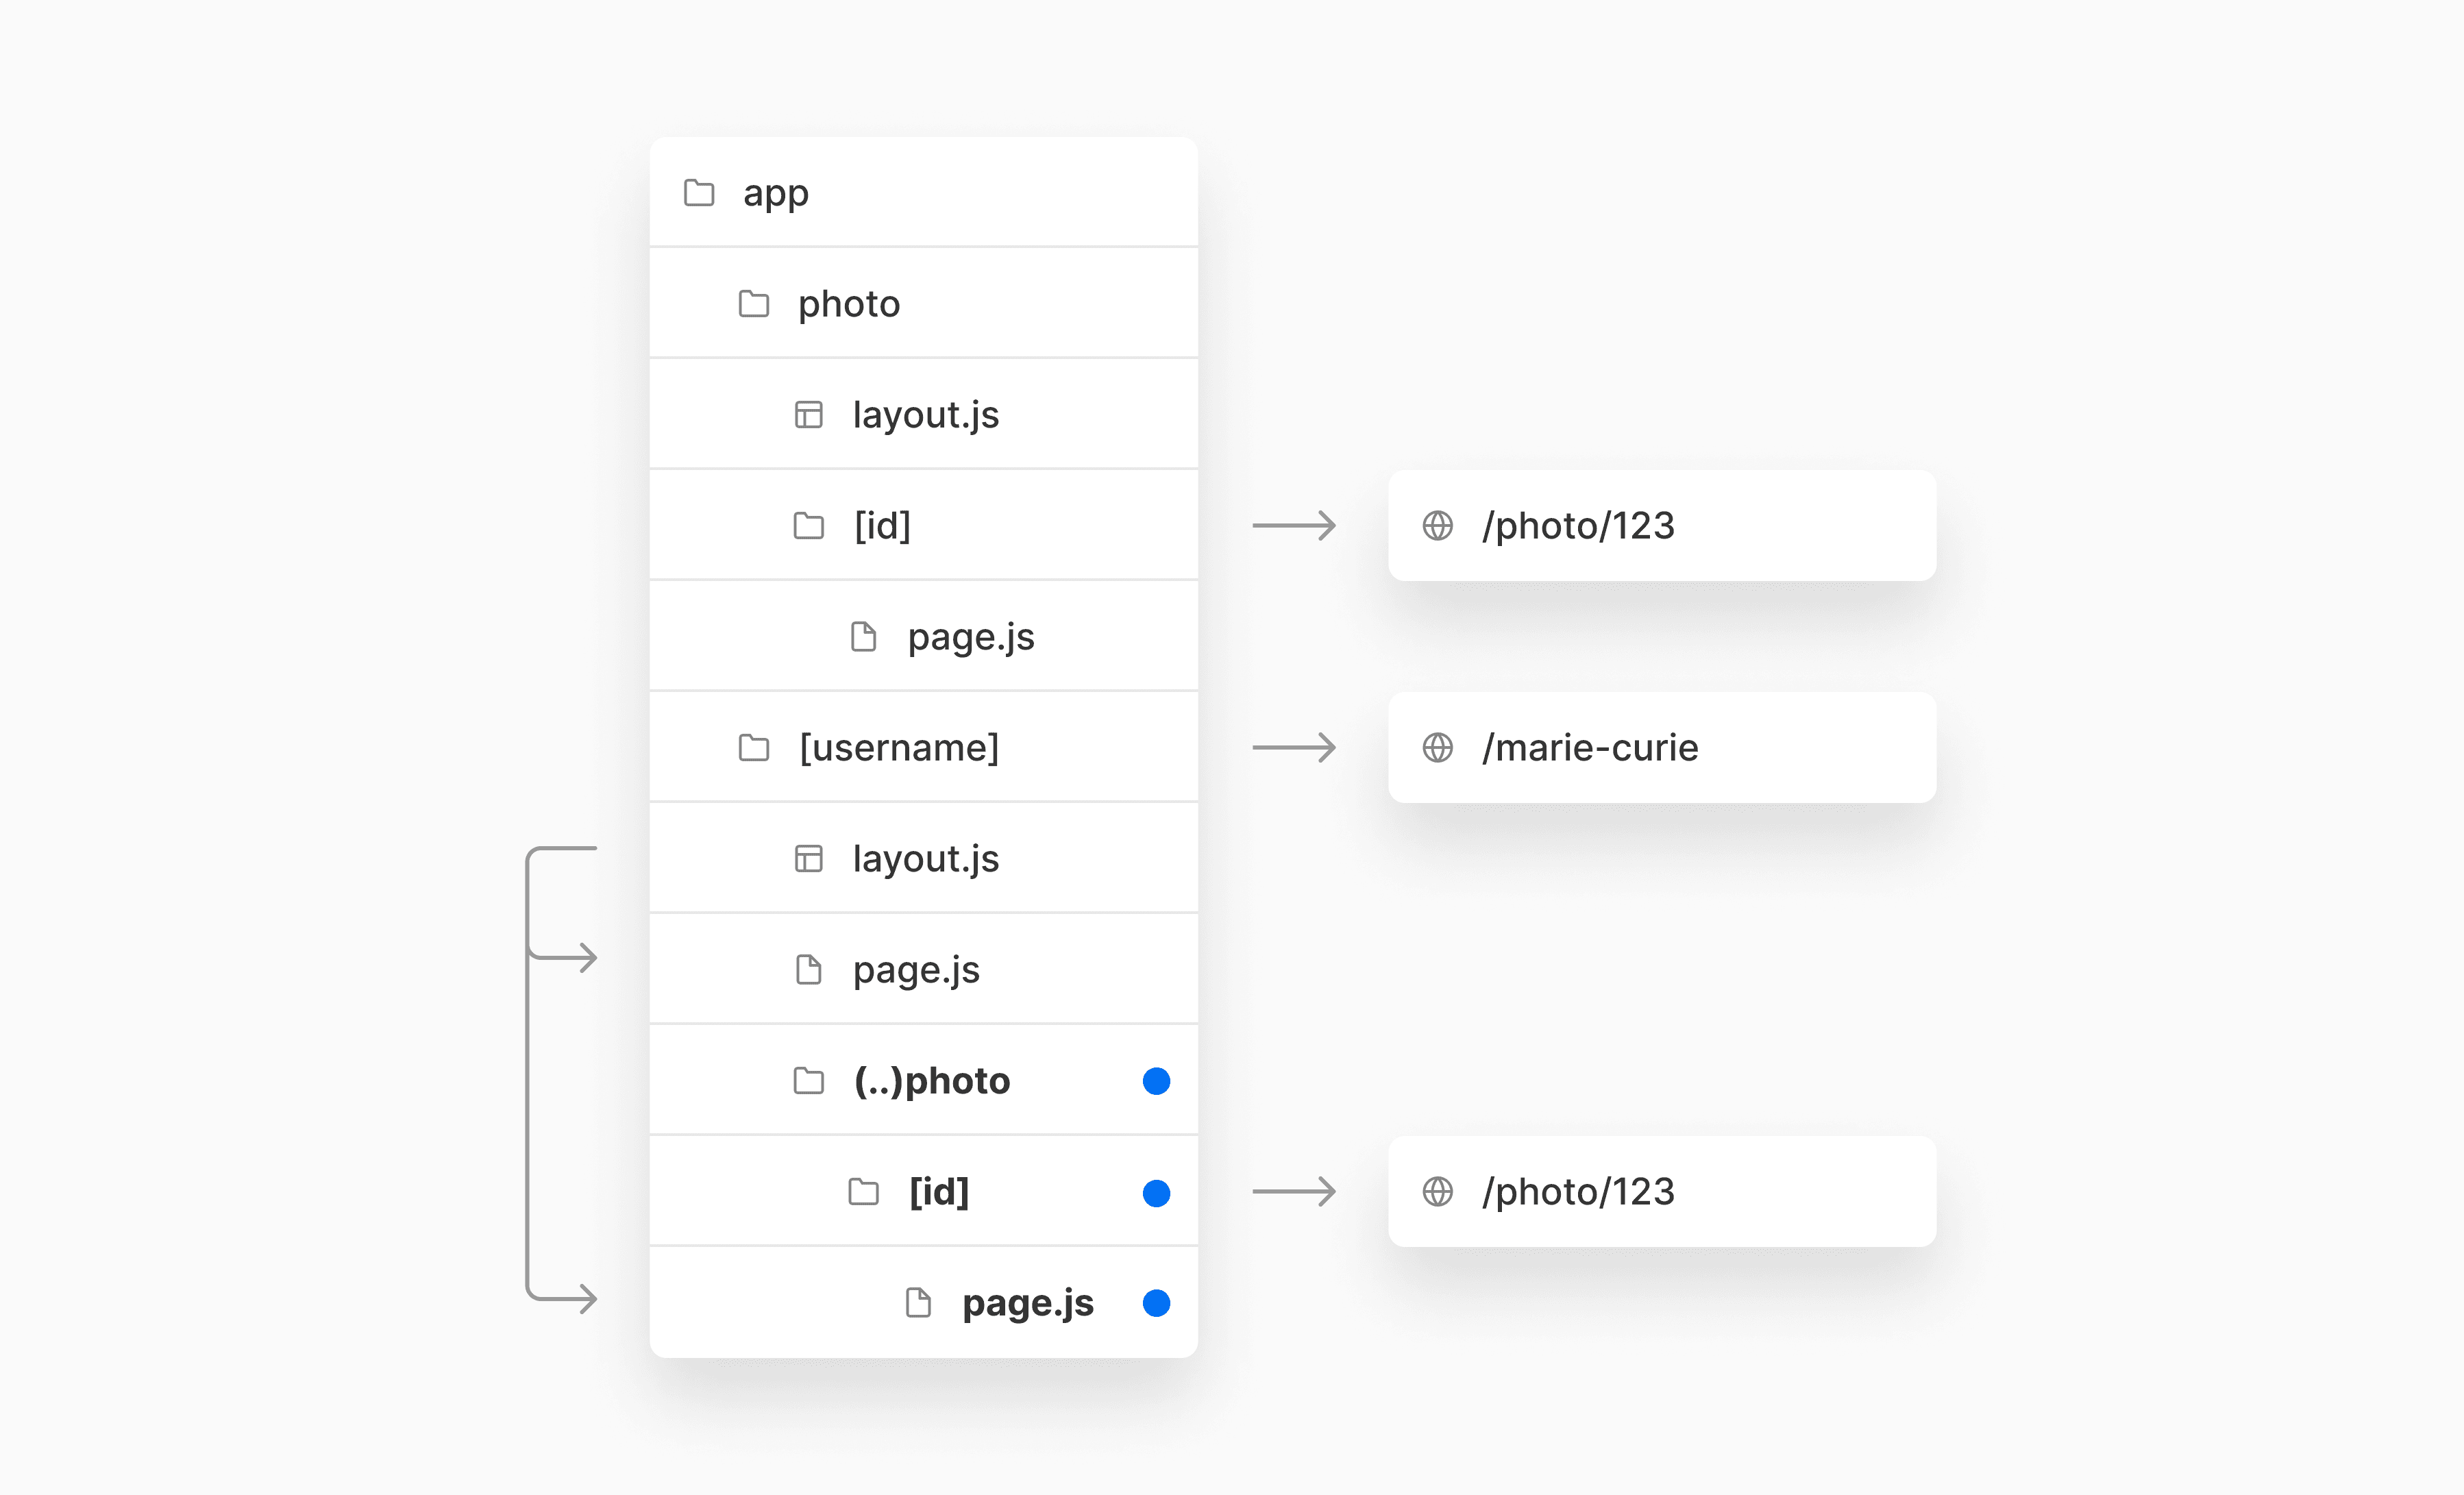2464x1495 pixels.
Task: Click the folder icon next to [username]
Action: click(x=754, y=747)
